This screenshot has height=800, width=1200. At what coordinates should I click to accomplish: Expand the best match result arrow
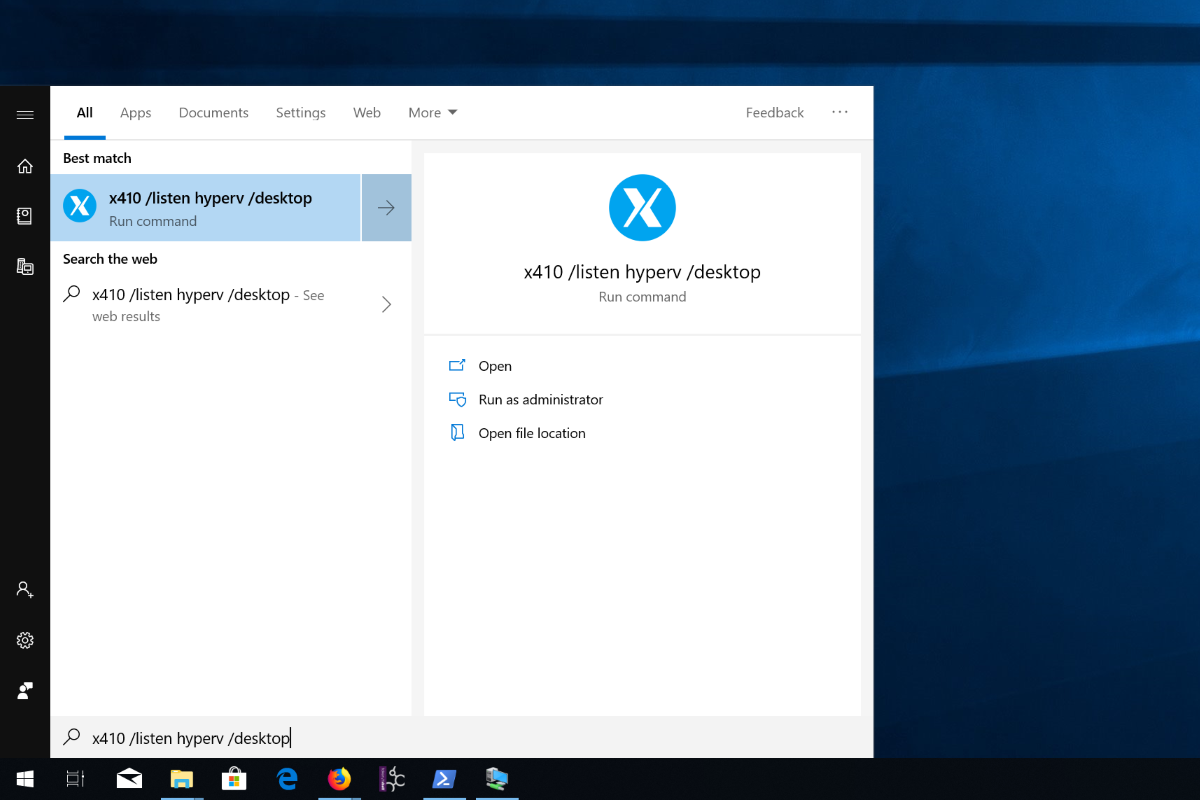tap(386, 208)
